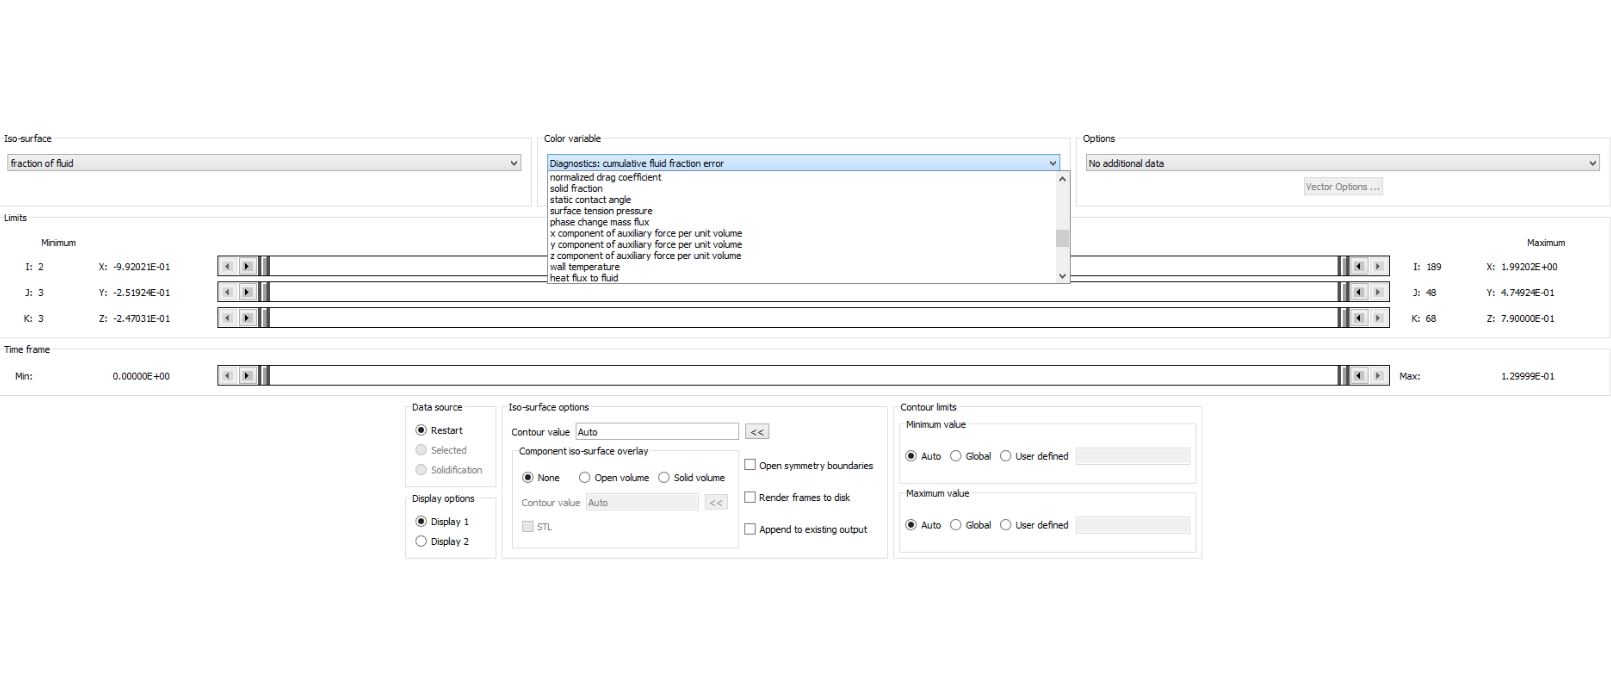
Task: Click the I range minimum slider handle
Action: click(265, 266)
